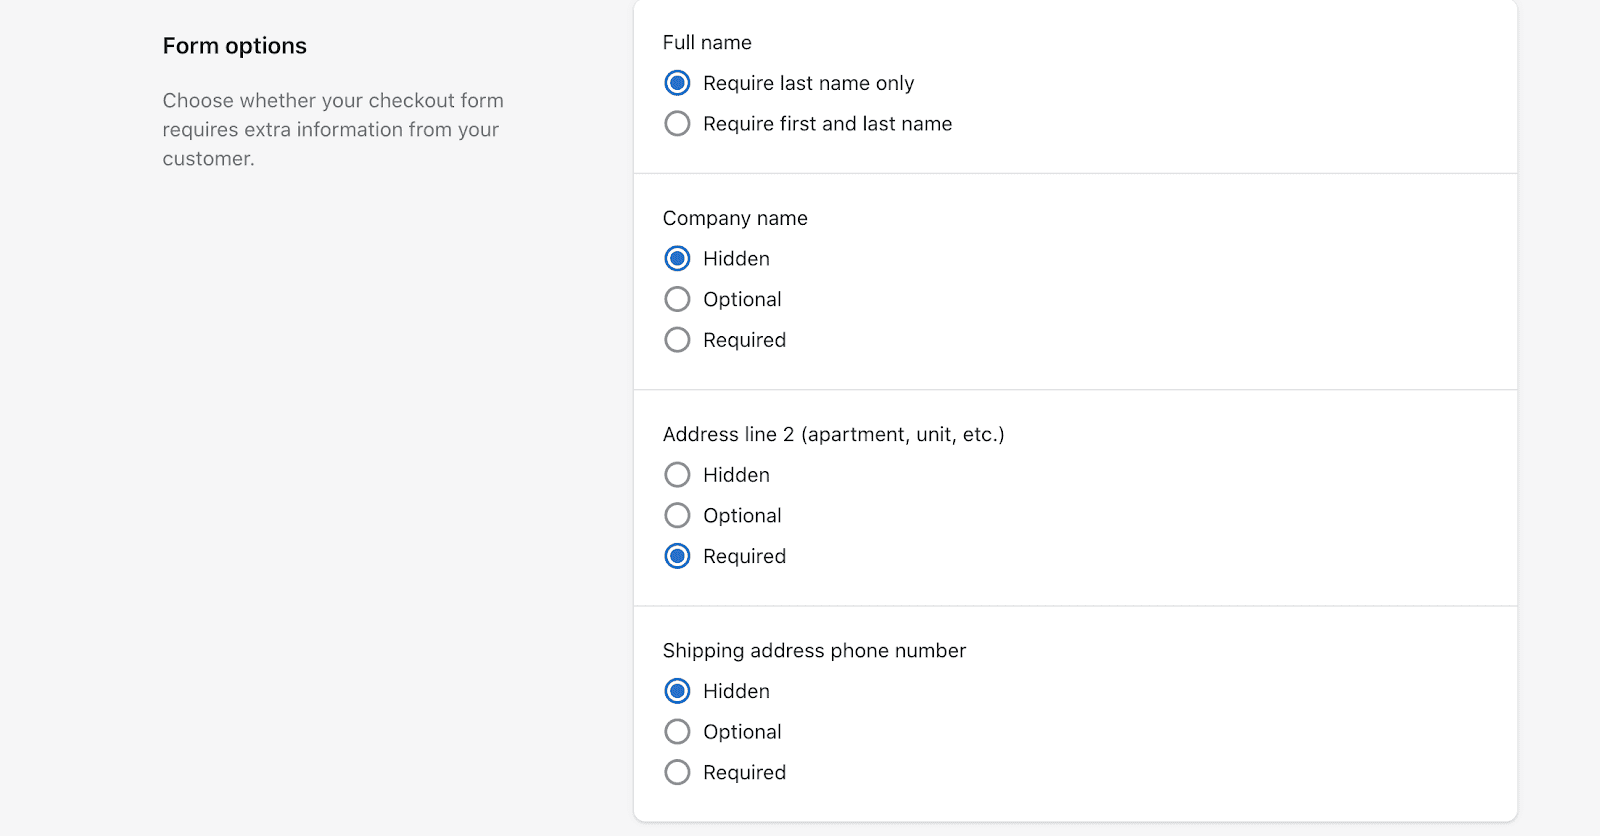The width and height of the screenshot is (1600, 836).
Task: Click the checkout form description text
Action: [333, 129]
